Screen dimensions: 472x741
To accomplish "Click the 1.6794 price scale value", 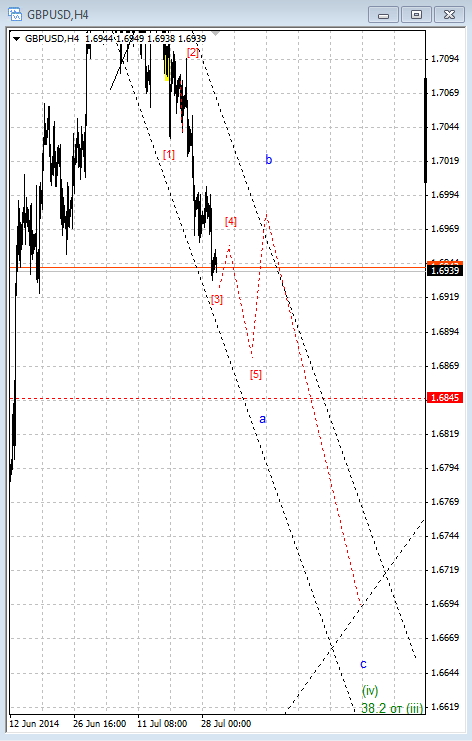I will pos(445,468).
